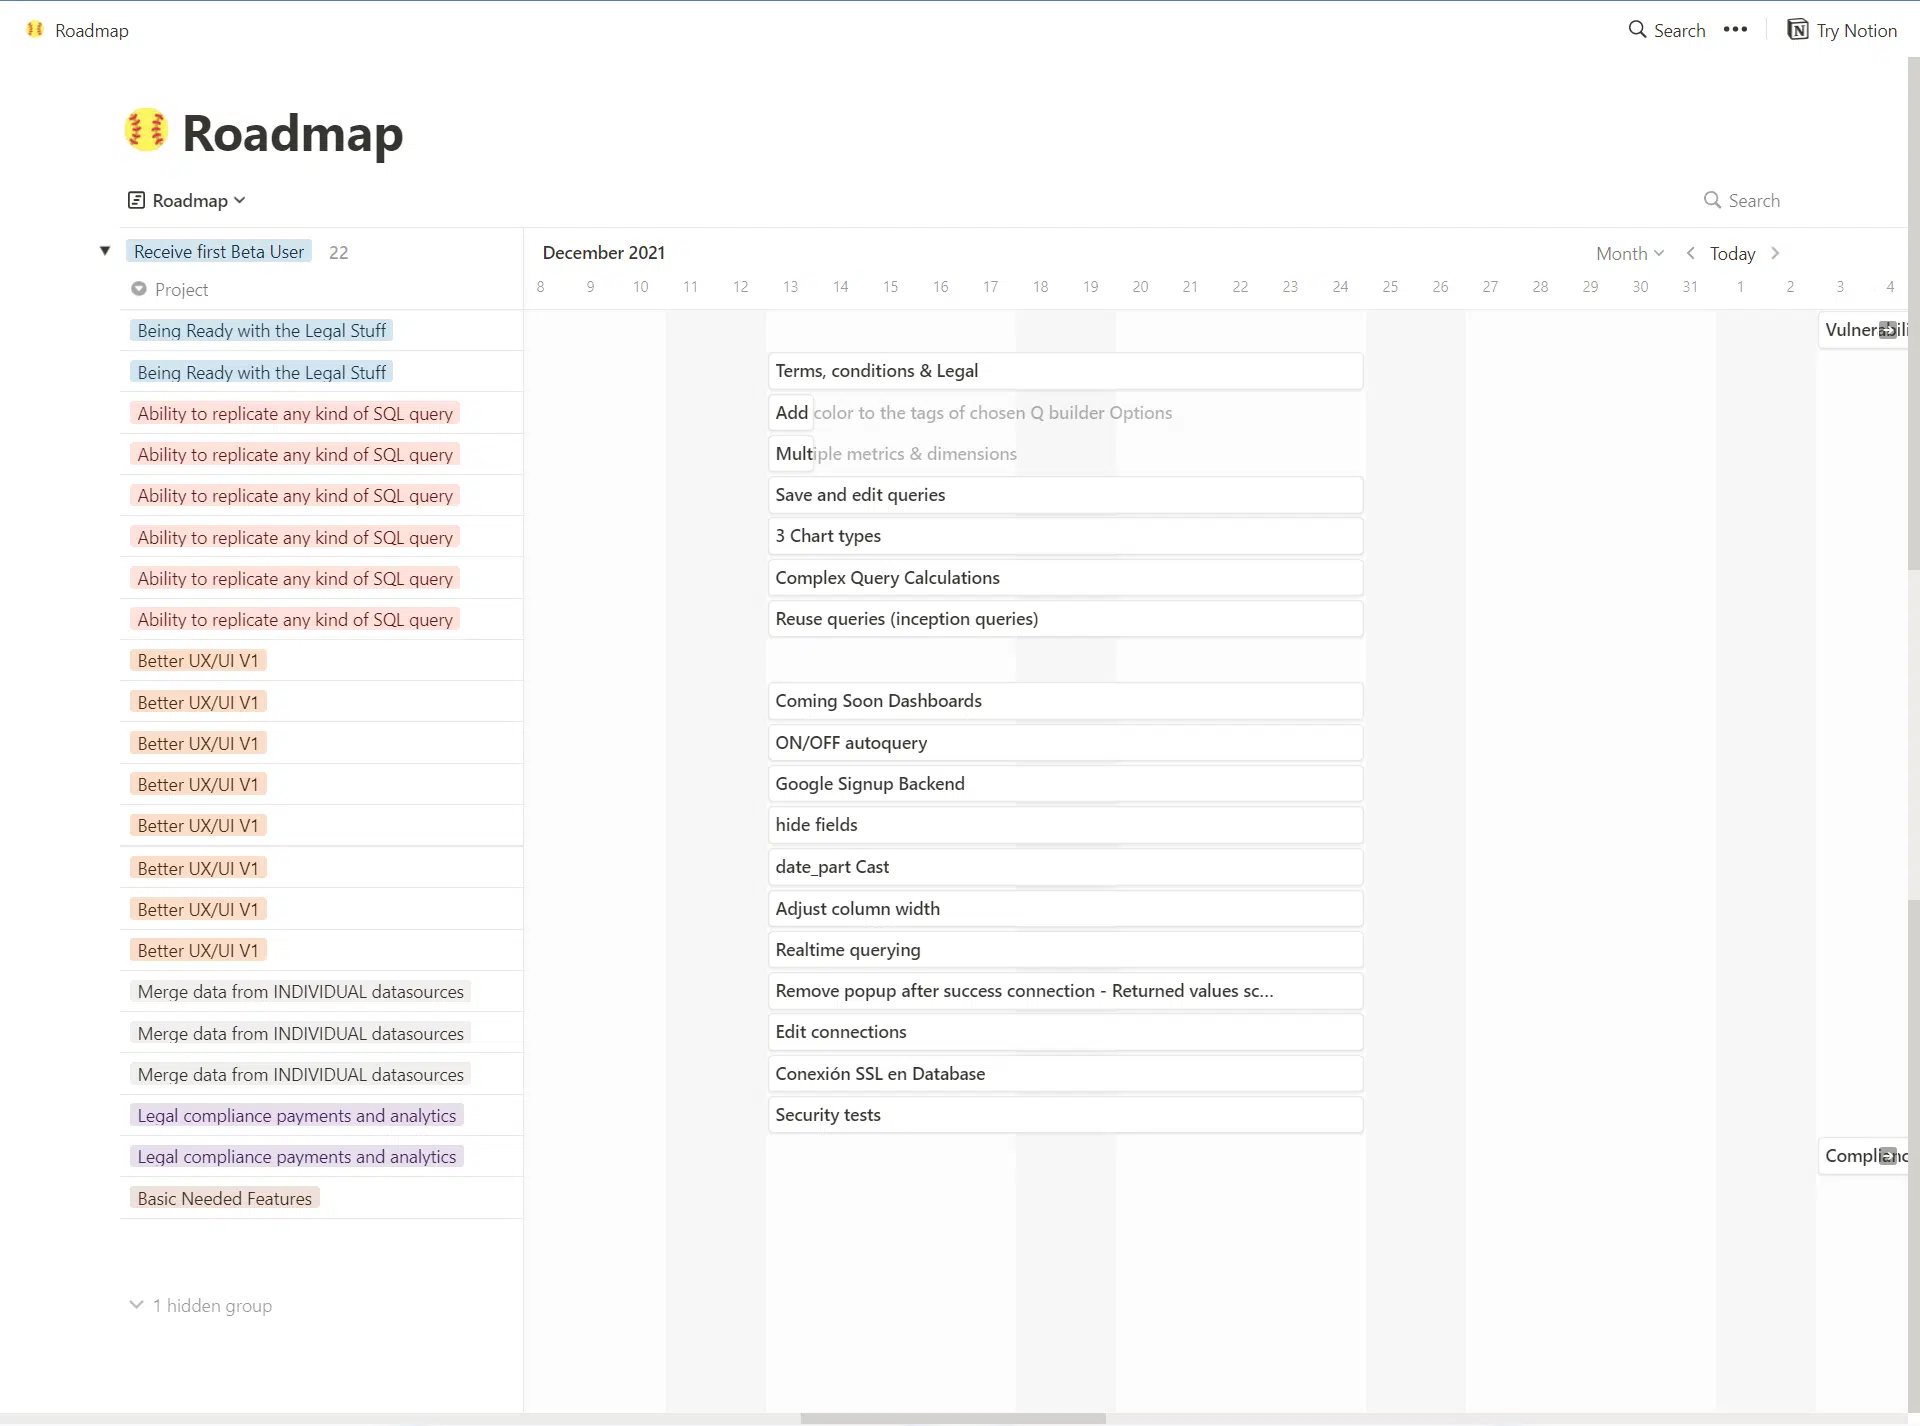Image resolution: width=1920 pixels, height=1426 pixels.
Task: Expand the 1 hidden group section
Action: tap(201, 1305)
